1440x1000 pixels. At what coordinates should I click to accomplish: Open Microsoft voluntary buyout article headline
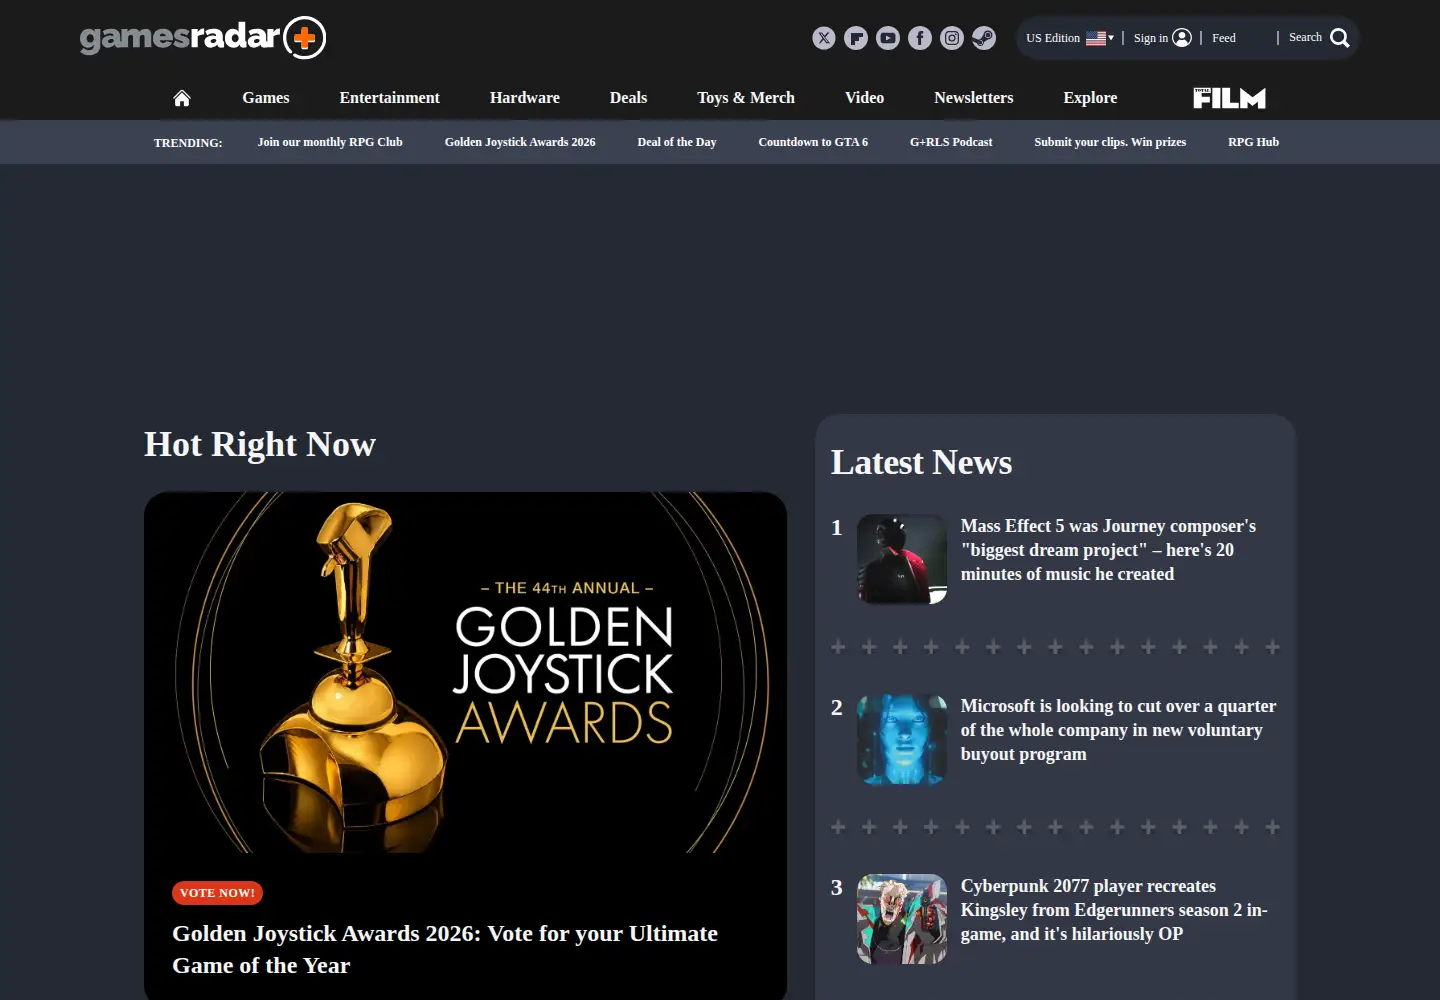point(1118,730)
